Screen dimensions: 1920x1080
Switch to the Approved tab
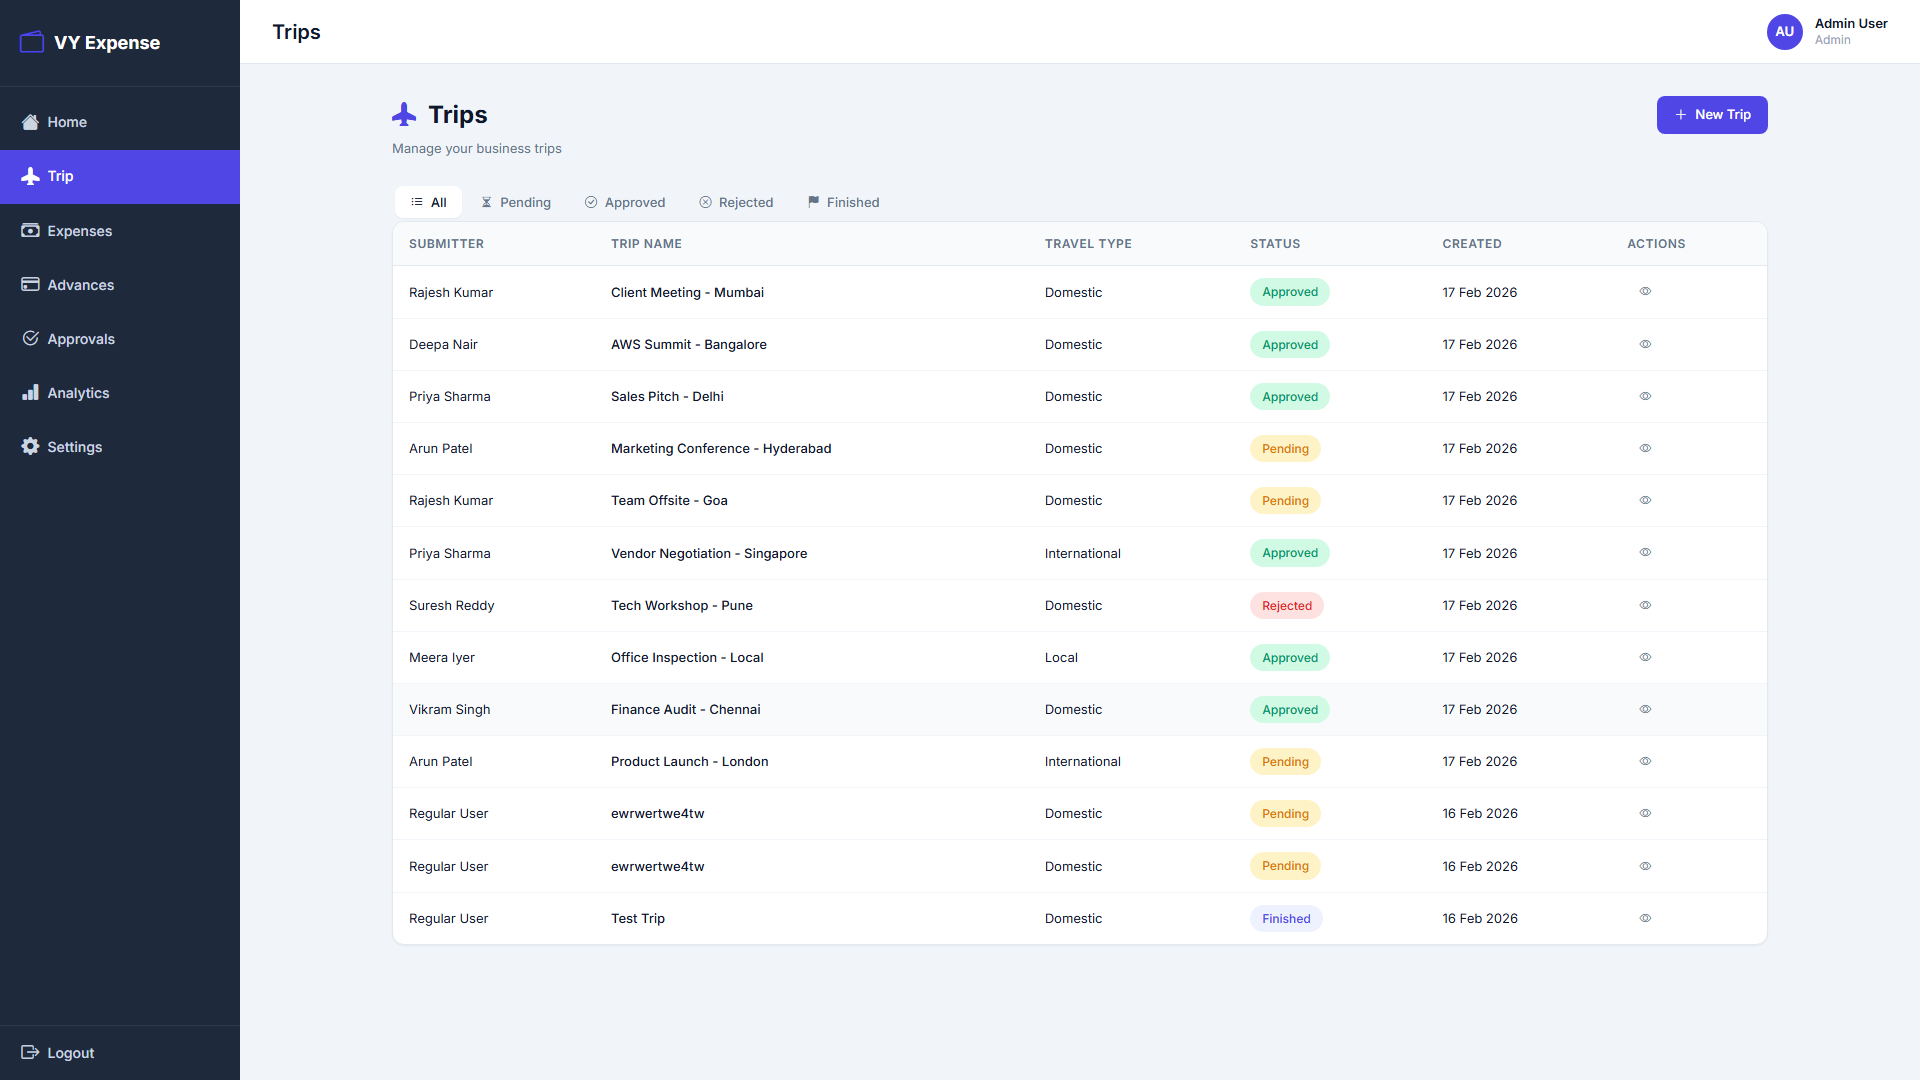pyautogui.click(x=625, y=202)
